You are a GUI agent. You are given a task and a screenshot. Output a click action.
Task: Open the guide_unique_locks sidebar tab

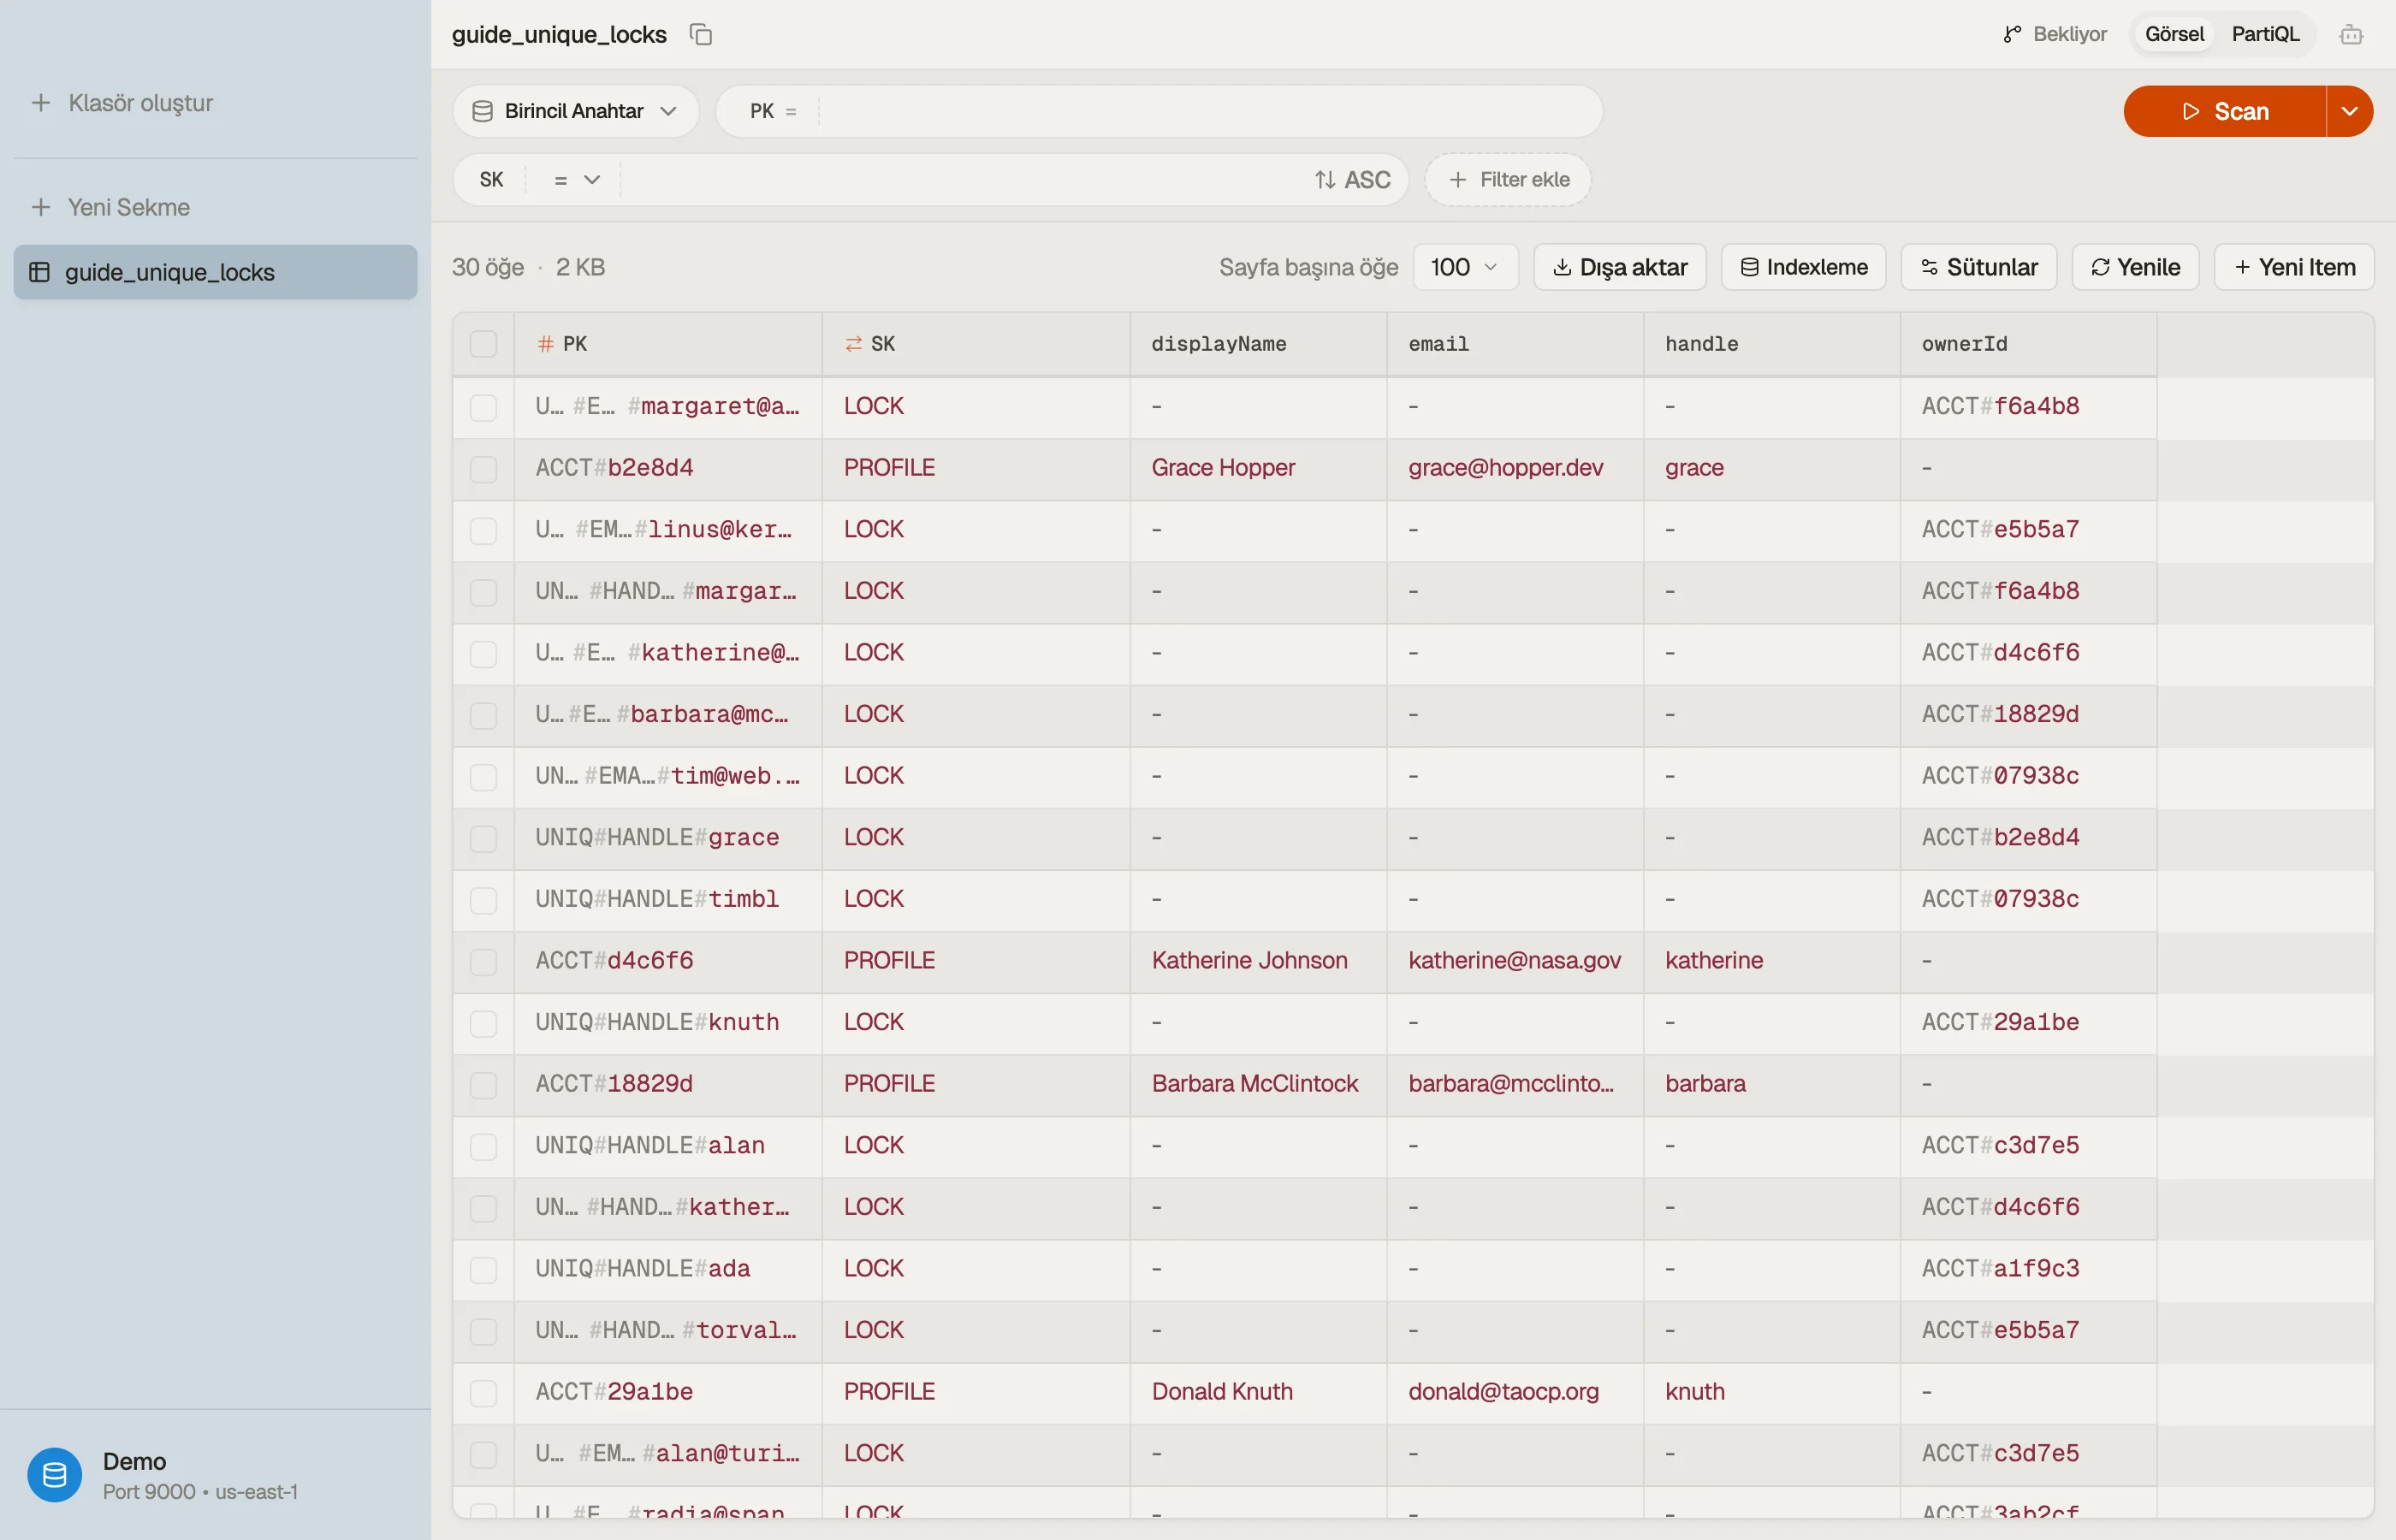pyautogui.click(x=215, y=272)
